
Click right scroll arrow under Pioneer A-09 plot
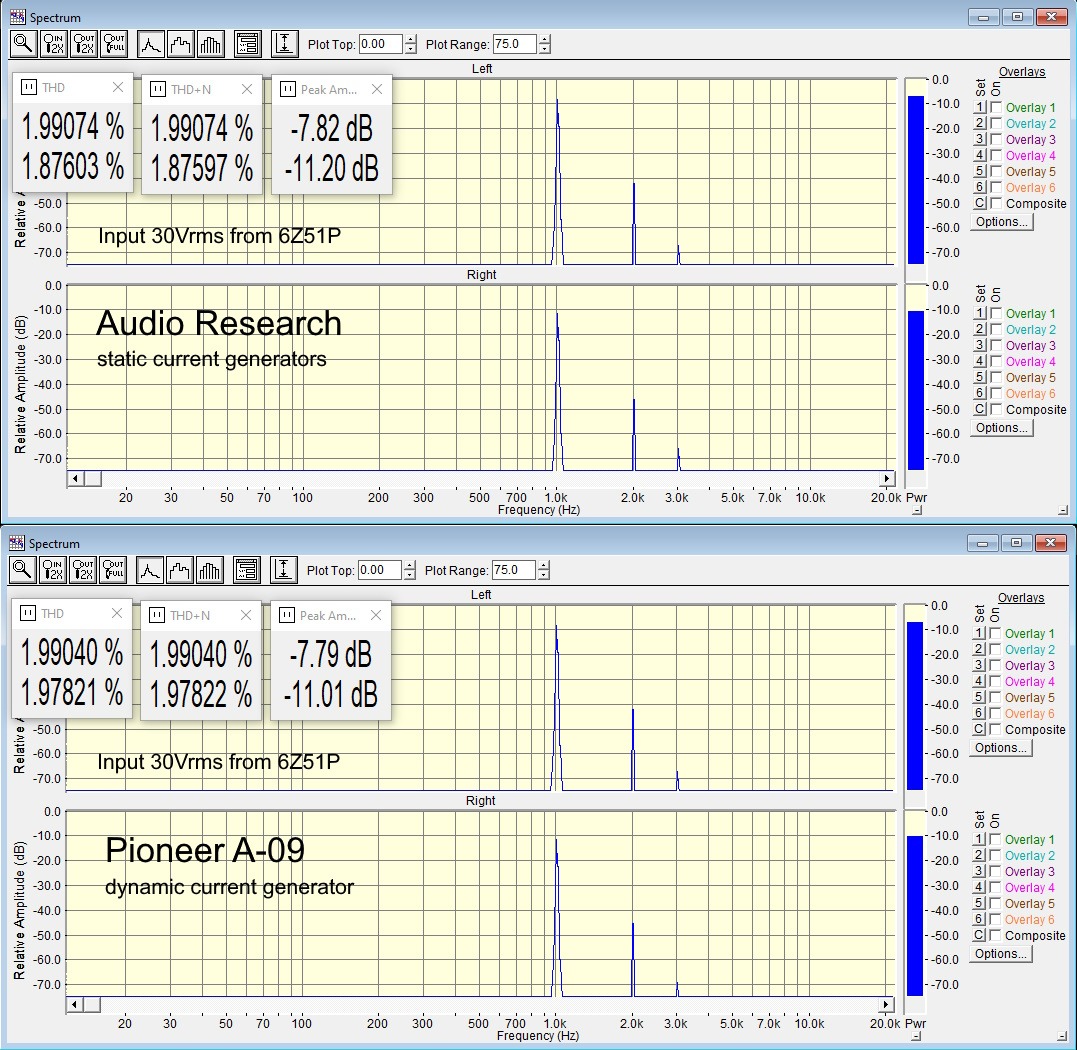tap(886, 1005)
